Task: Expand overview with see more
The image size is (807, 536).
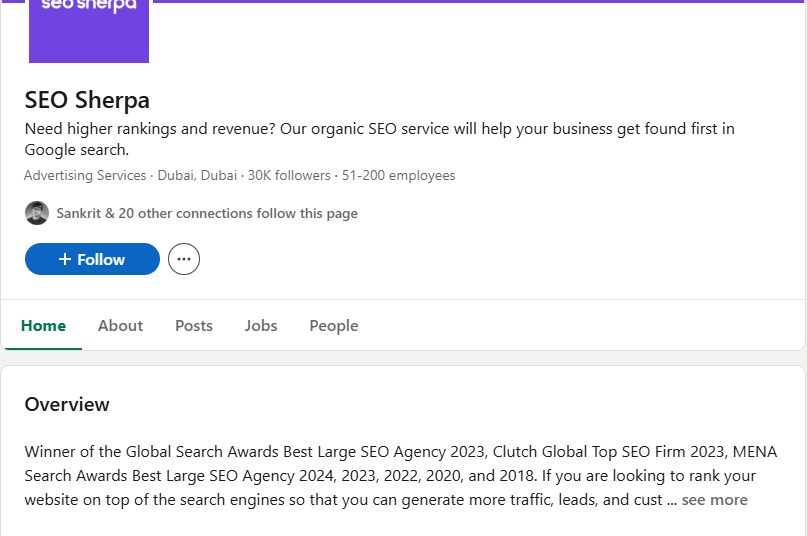Action: (714, 499)
